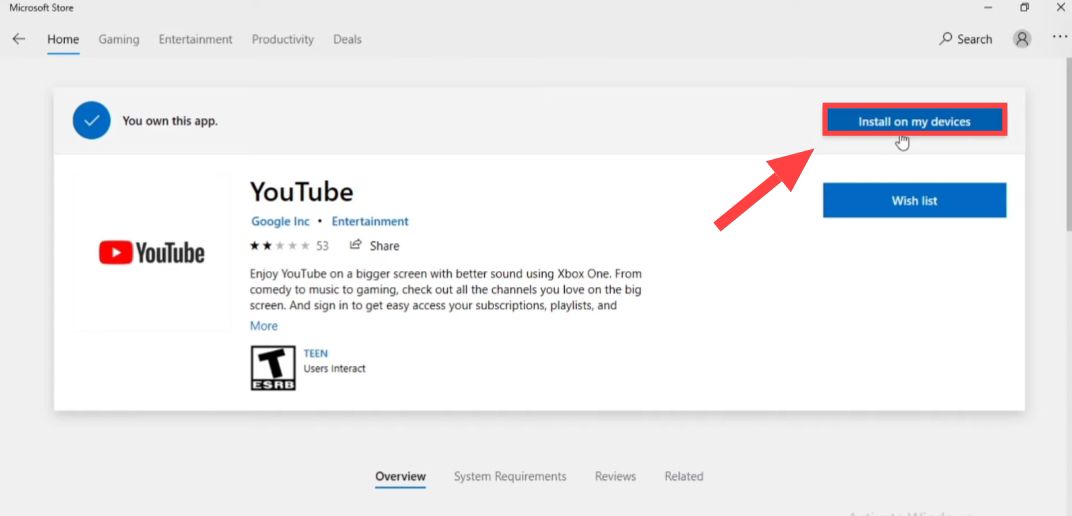Restore down the Microsoft Store window
This screenshot has height=516, width=1072.
(x=1024, y=8)
